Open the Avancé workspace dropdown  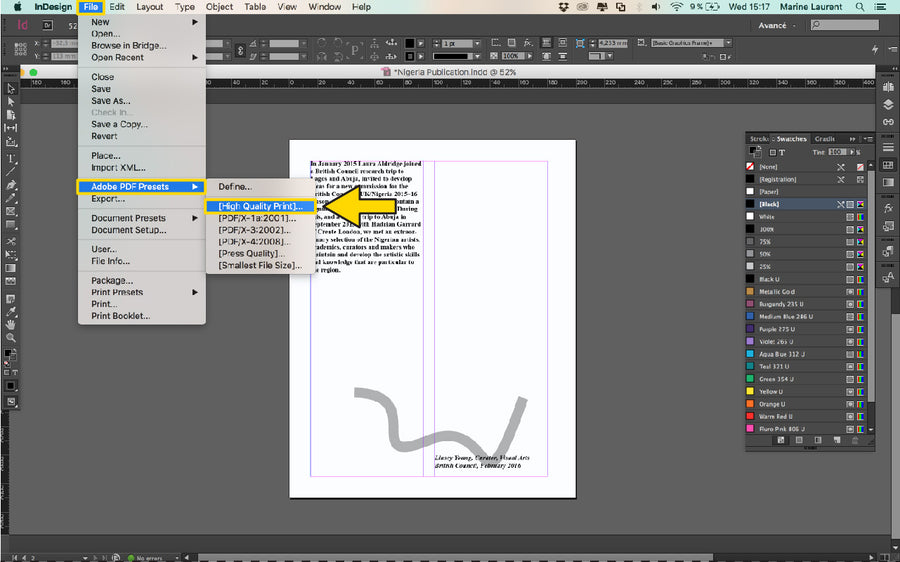(775, 25)
